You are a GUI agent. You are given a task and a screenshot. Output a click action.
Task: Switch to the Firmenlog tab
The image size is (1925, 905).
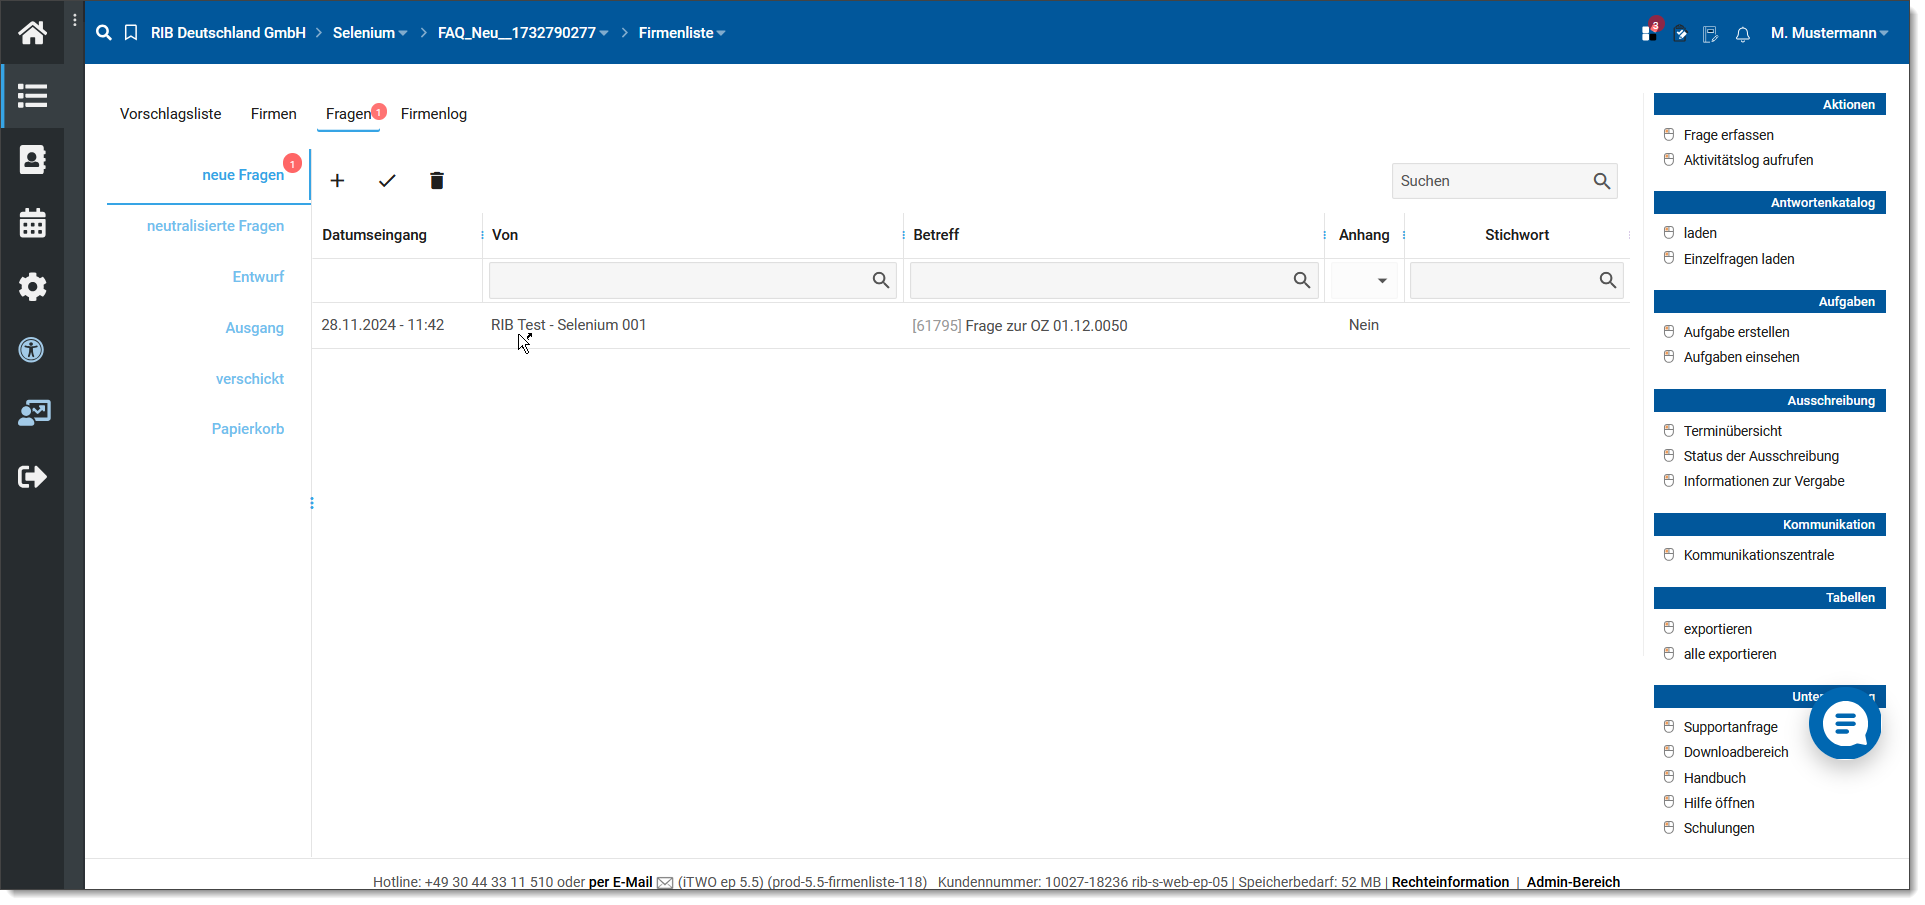(x=433, y=114)
